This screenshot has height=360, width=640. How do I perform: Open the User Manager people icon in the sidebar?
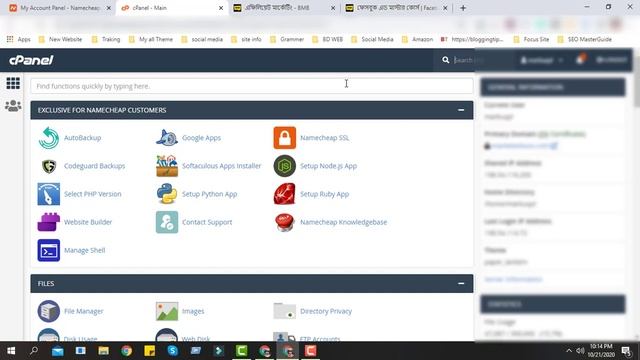click(13, 106)
